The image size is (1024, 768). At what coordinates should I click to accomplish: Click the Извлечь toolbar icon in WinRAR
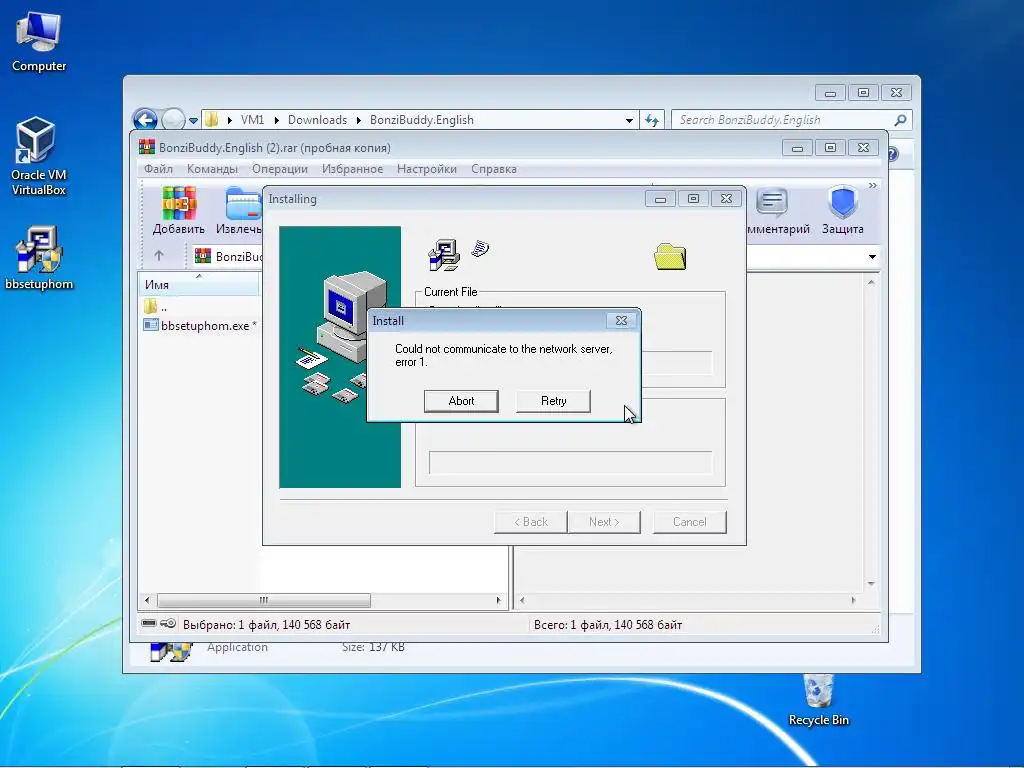[239, 210]
